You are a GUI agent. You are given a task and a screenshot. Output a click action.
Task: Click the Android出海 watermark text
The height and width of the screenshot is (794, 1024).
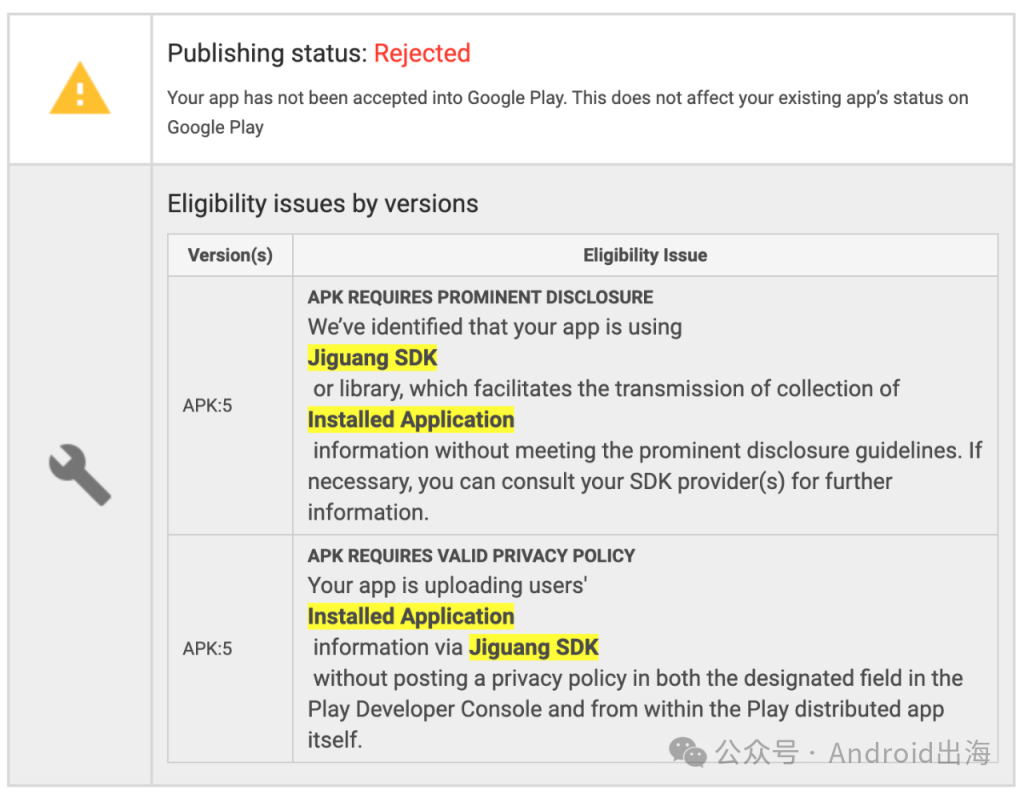pos(910,752)
